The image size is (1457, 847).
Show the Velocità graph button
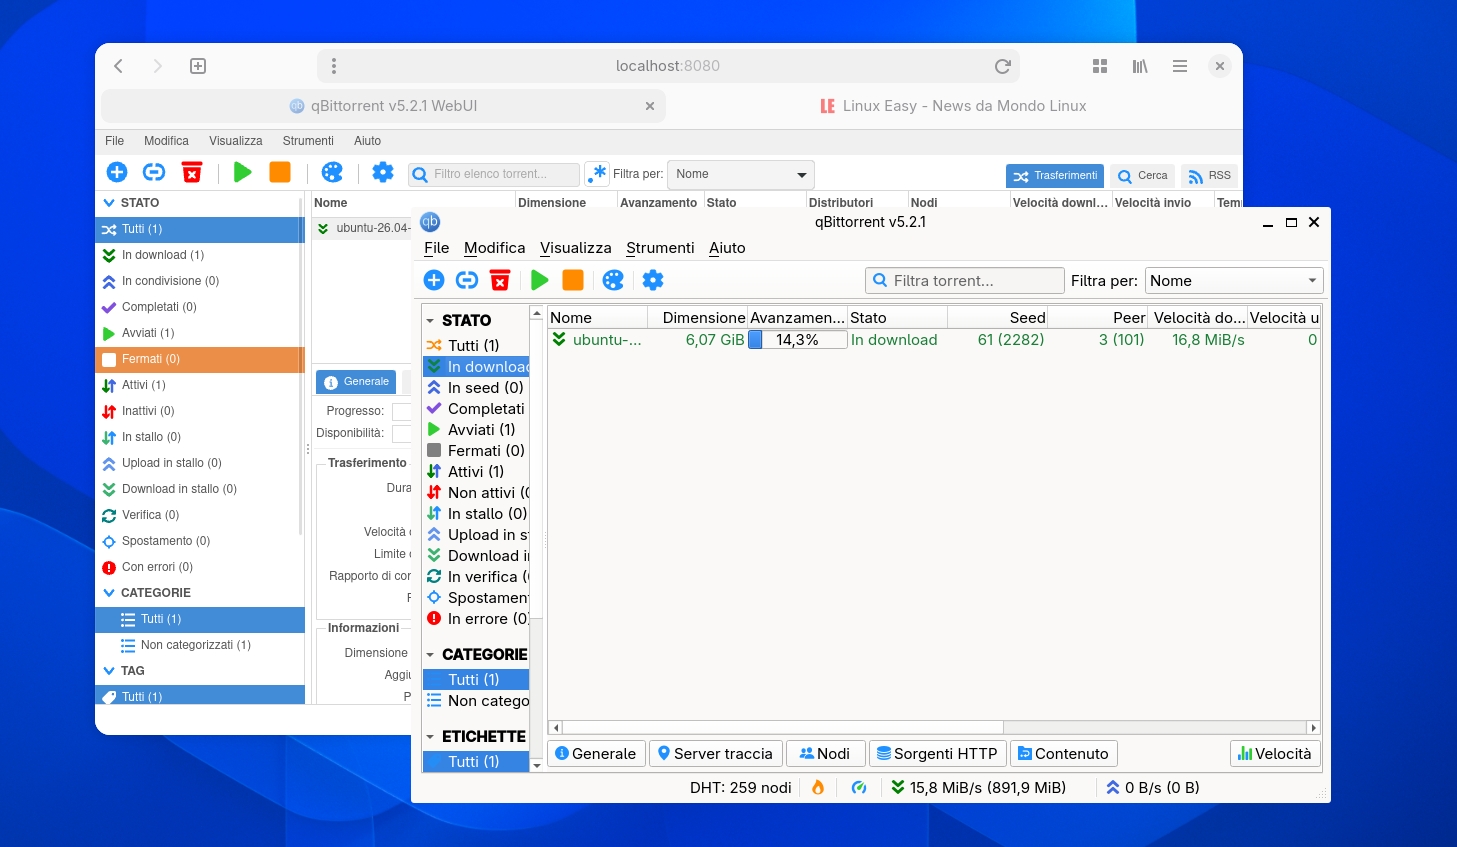pyautogui.click(x=1275, y=754)
